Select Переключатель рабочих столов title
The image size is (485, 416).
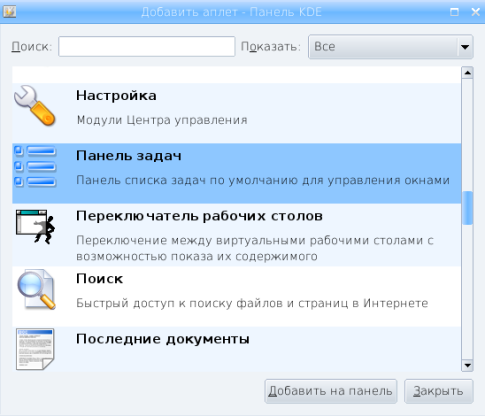click(x=199, y=216)
